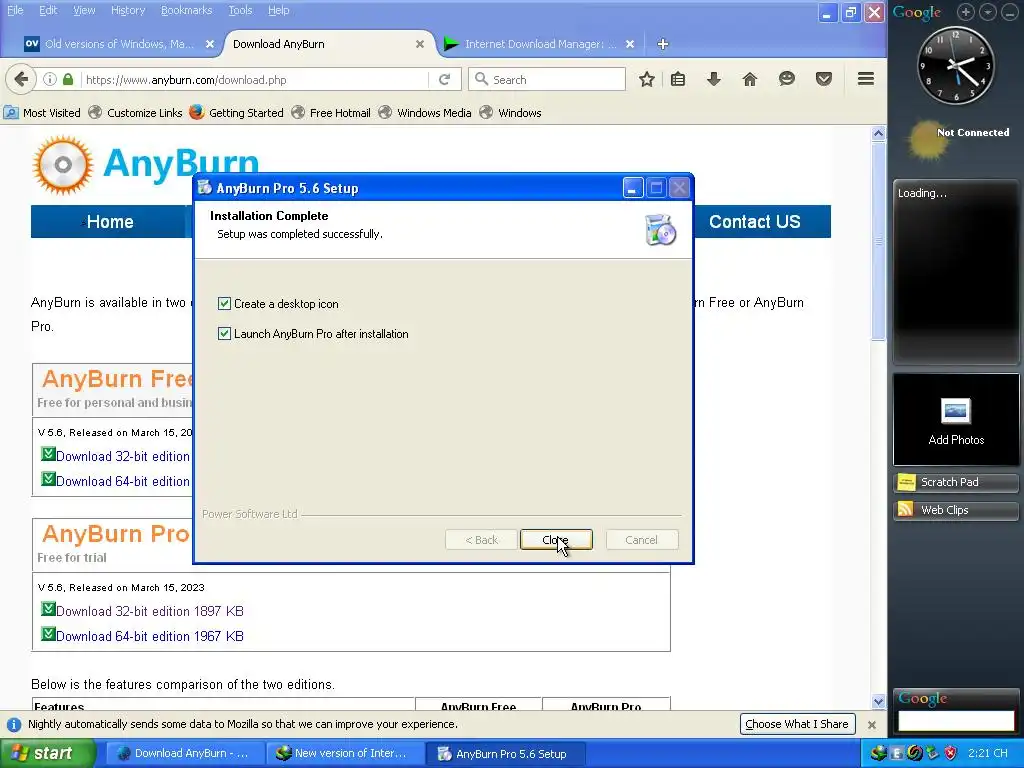Open the New version of Internet Download Manager taskbar item
Image resolution: width=1024 pixels, height=768 pixels.
point(344,754)
